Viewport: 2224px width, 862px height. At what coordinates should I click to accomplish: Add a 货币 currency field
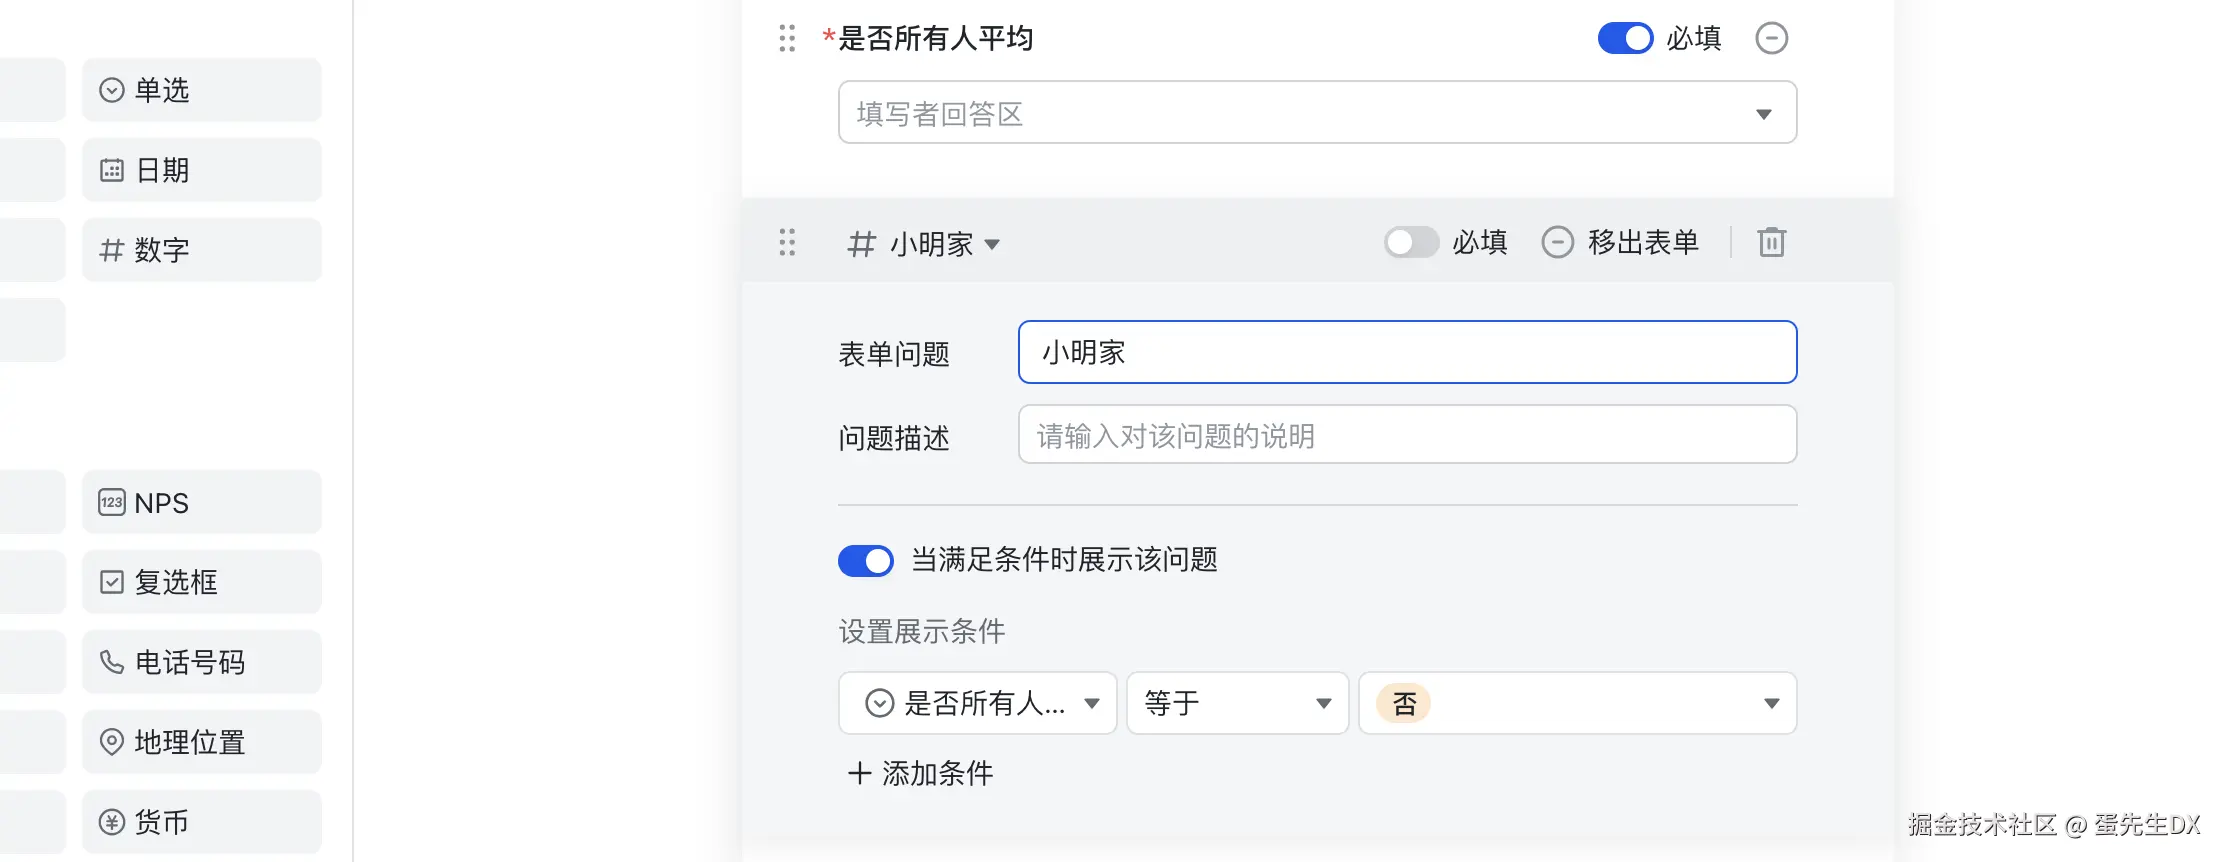click(x=202, y=822)
